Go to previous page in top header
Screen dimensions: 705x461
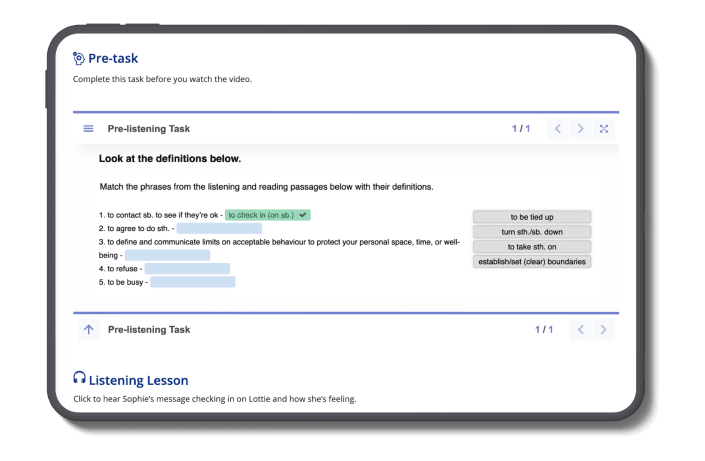click(558, 129)
